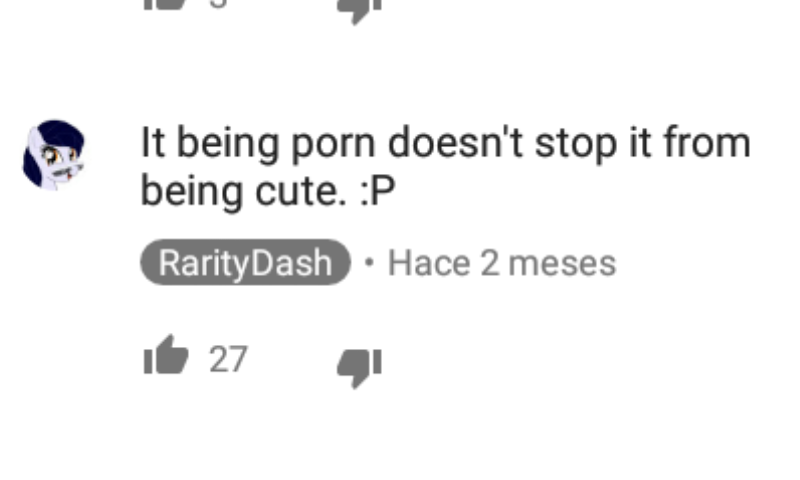This screenshot has height=480, width=800.
Task: Click the word 'It' starting the comment
Action: click(x=153, y=142)
